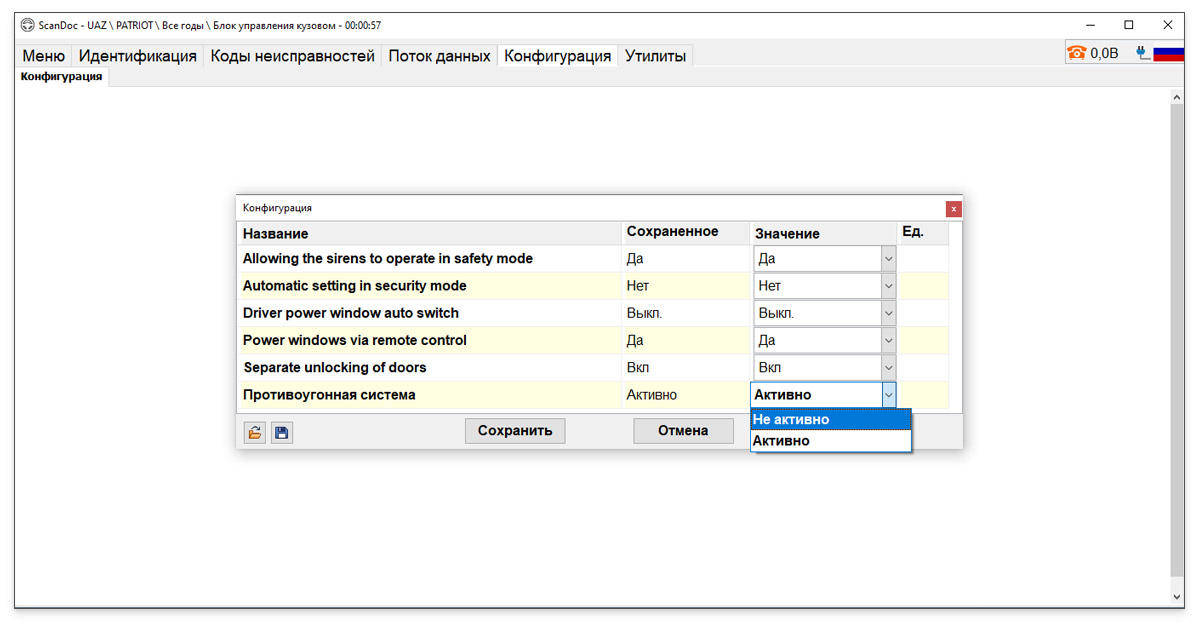The height and width of the screenshot is (633, 1200).
Task: Click the Ед. column header
Action: [923, 233]
